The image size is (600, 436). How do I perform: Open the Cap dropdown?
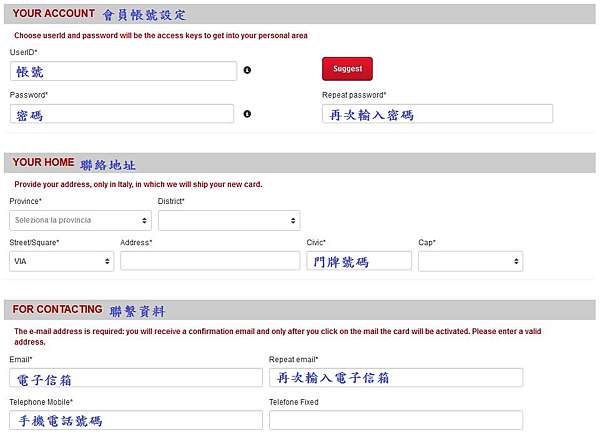[471, 261]
